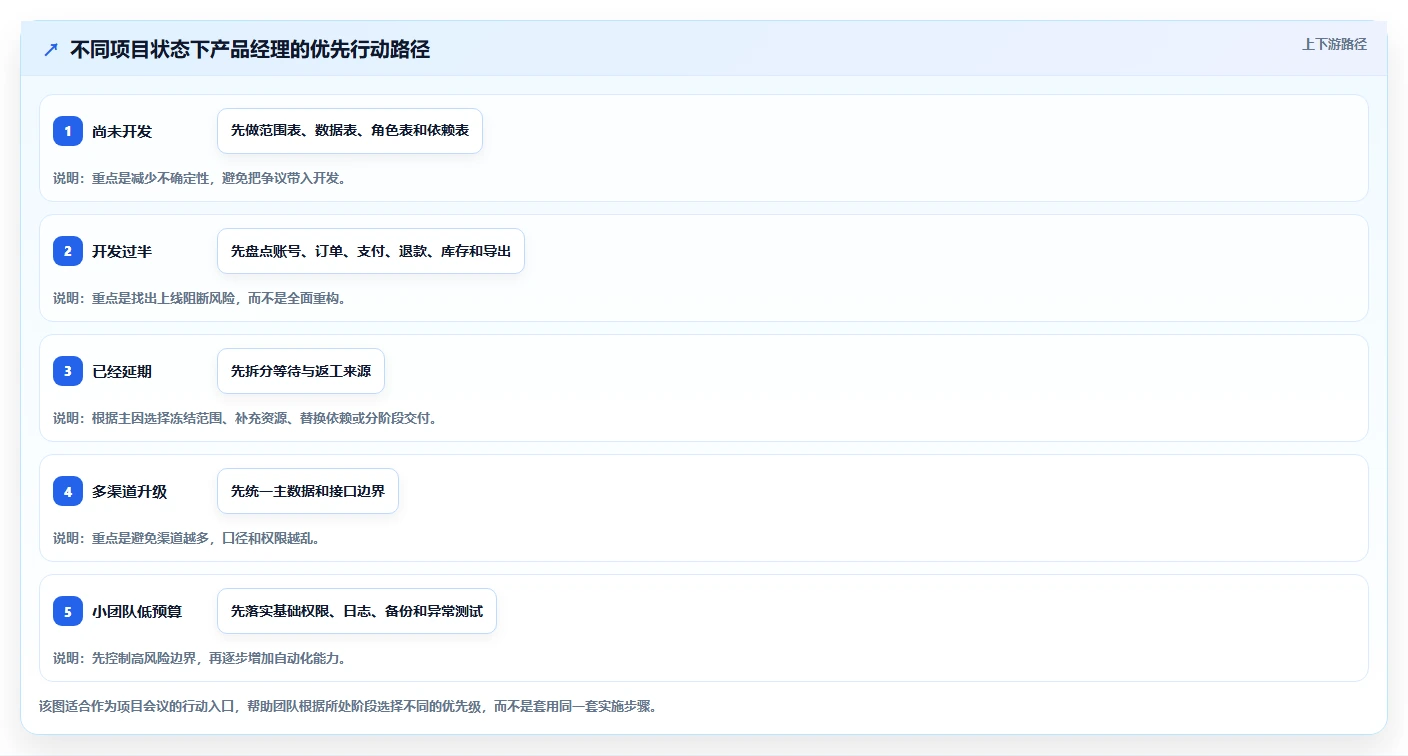Click the arrow icon beside the title

tap(51, 49)
